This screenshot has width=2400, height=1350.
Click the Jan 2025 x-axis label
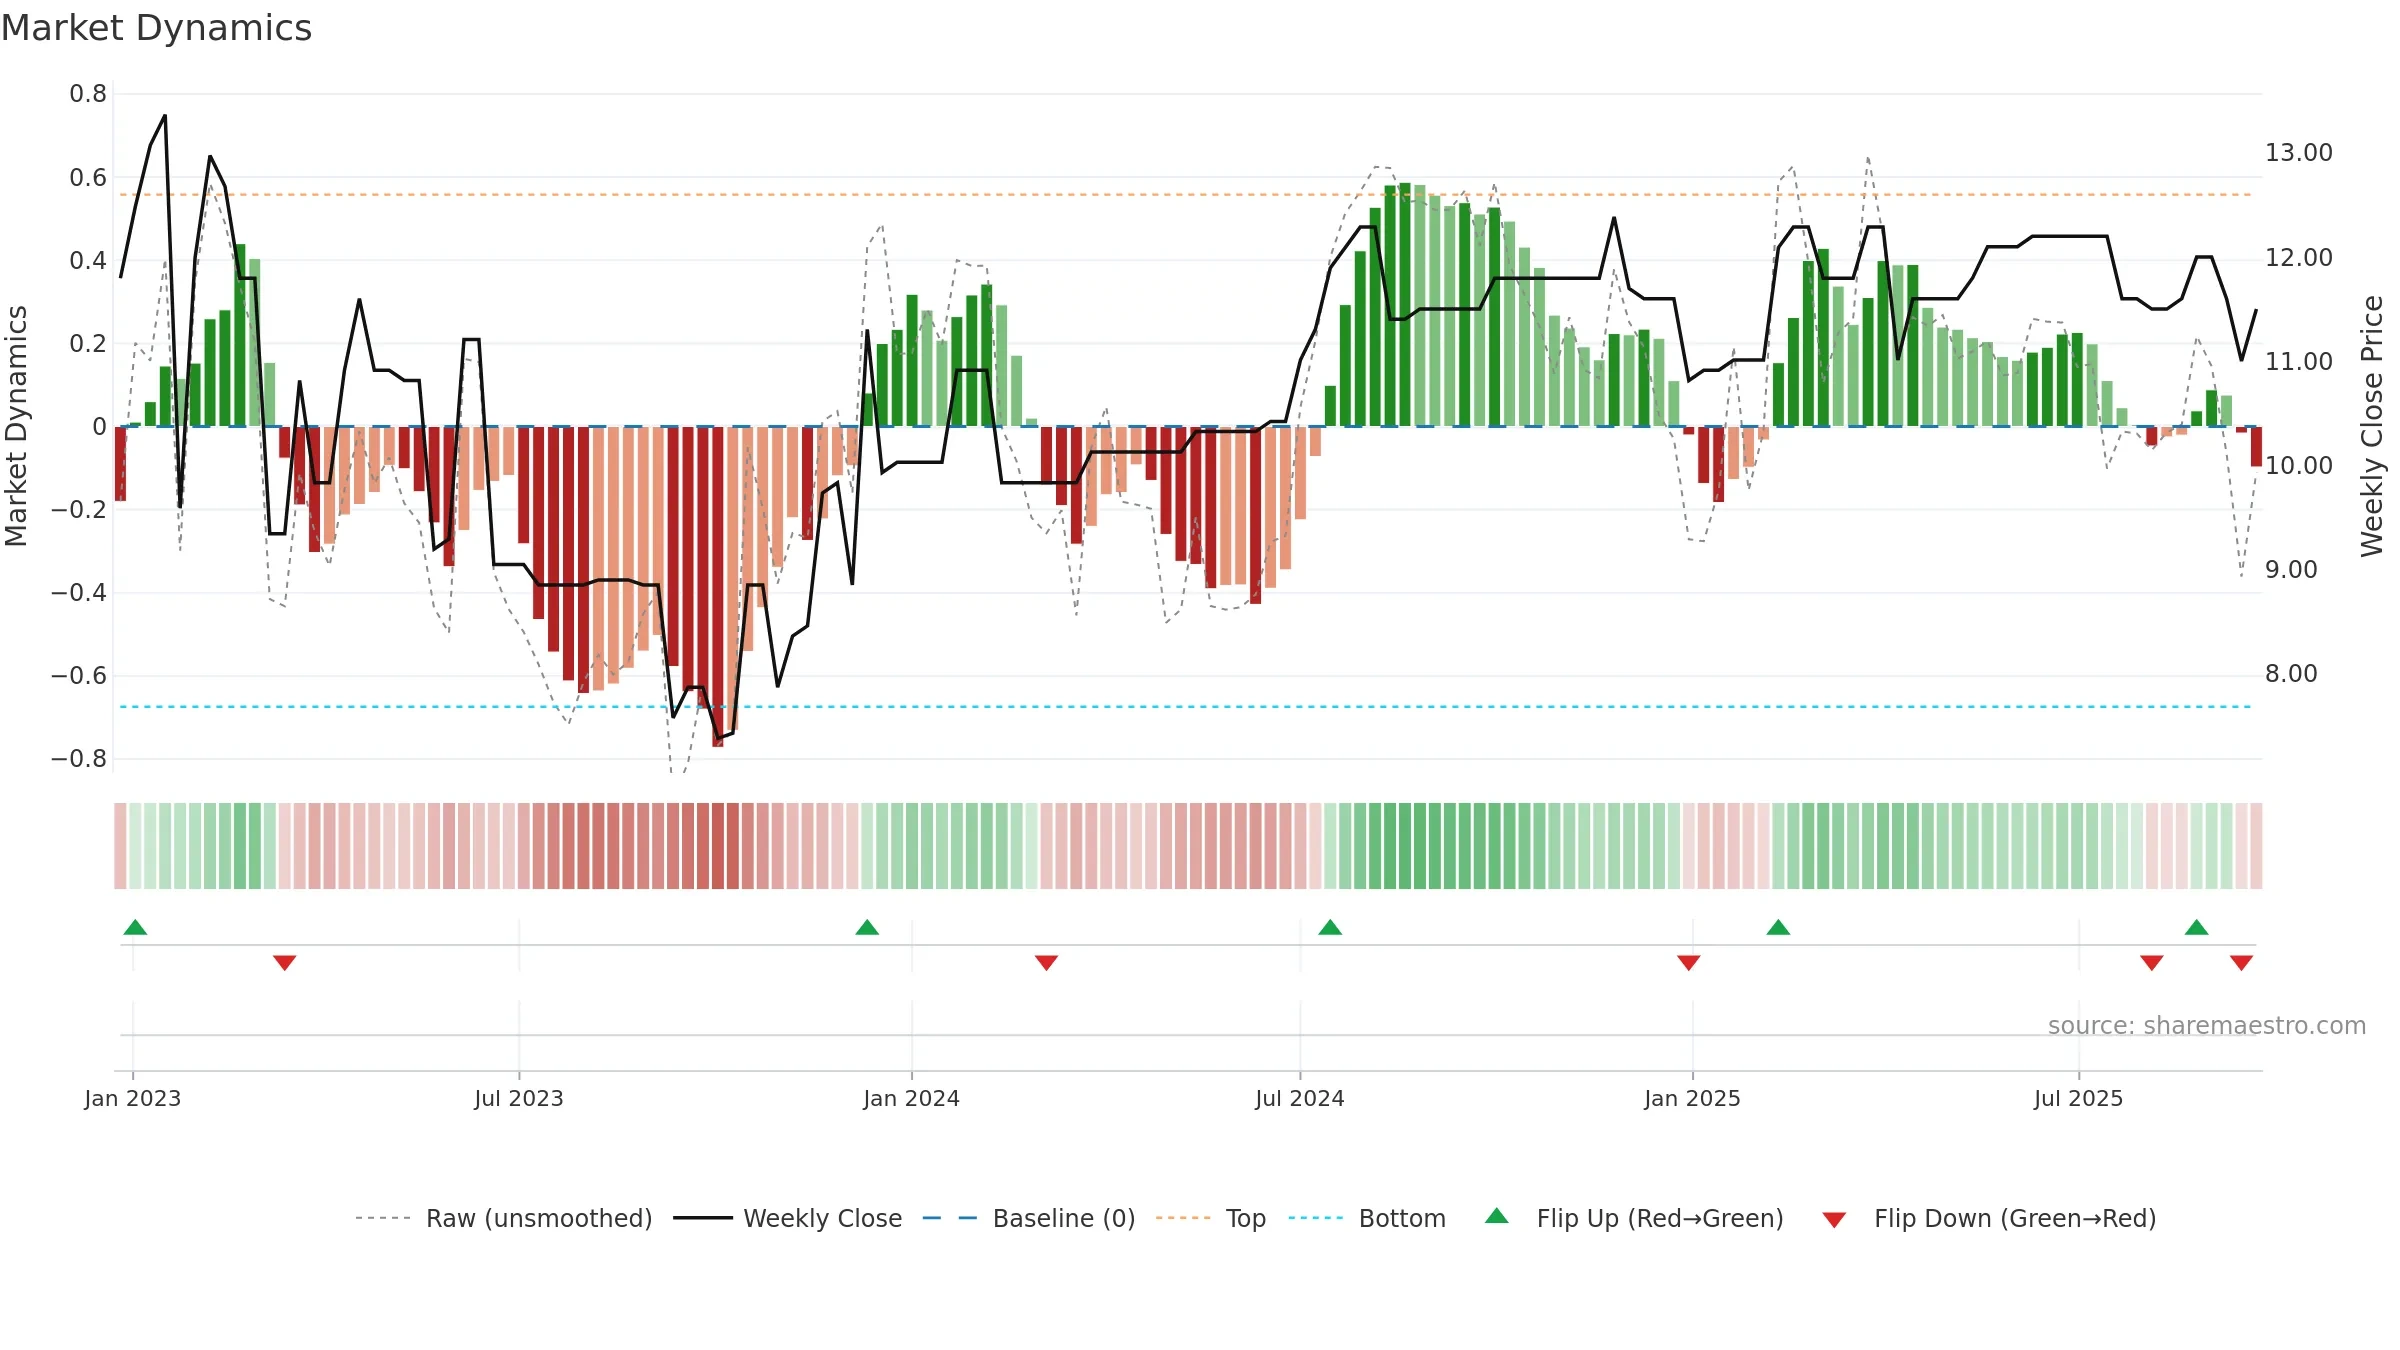pyautogui.click(x=1693, y=1098)
